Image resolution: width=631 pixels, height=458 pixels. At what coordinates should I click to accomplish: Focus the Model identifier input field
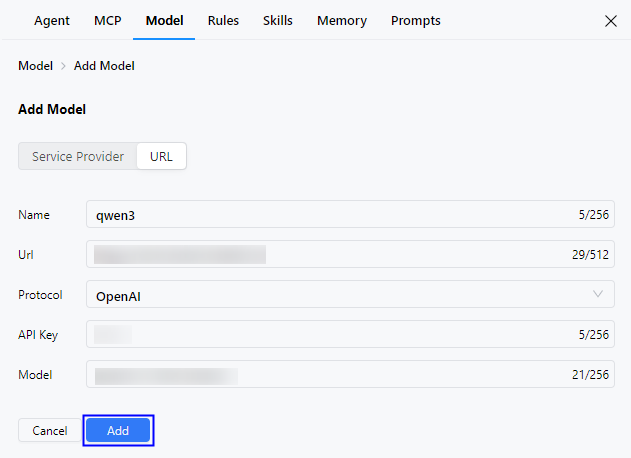click(x=320, y=375)
